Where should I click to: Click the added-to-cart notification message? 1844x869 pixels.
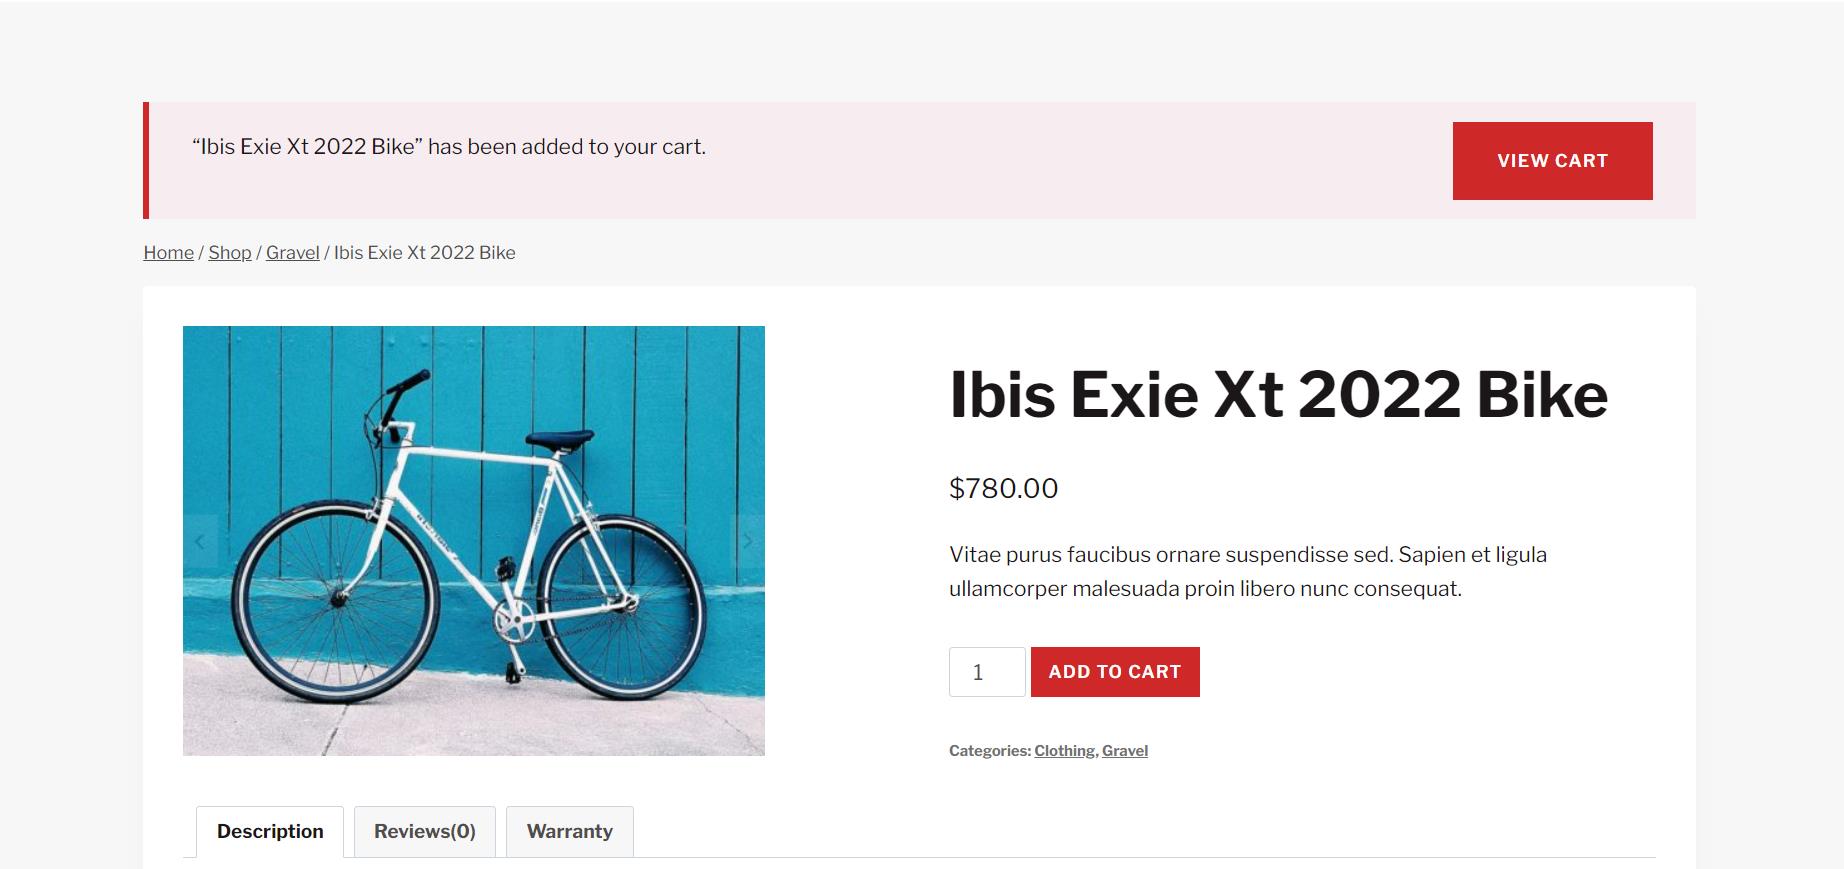(449, 147)
